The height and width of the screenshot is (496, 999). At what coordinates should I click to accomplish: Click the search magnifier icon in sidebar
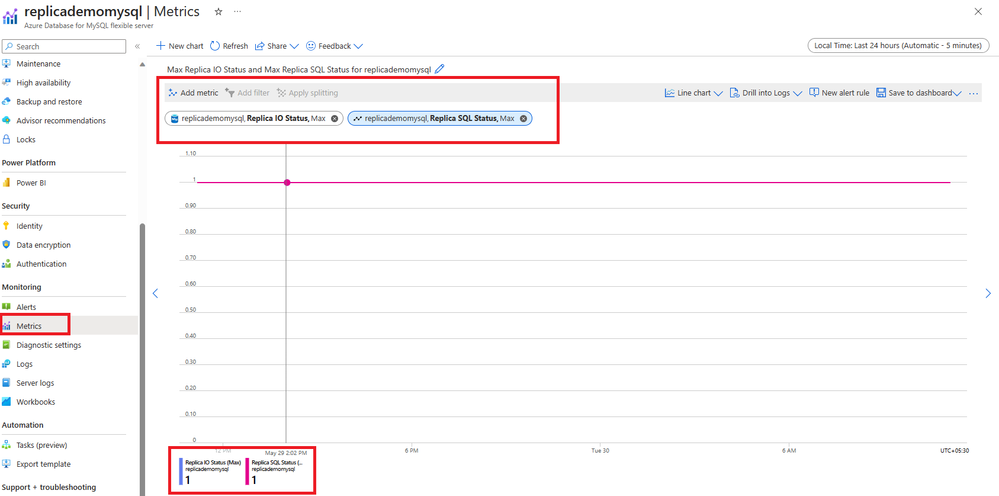point(9,46)
